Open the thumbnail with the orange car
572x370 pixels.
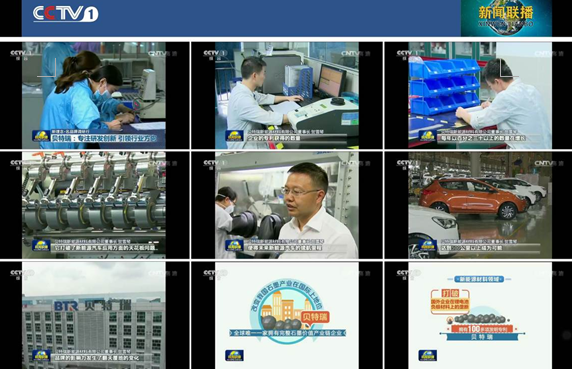(480, 205)
